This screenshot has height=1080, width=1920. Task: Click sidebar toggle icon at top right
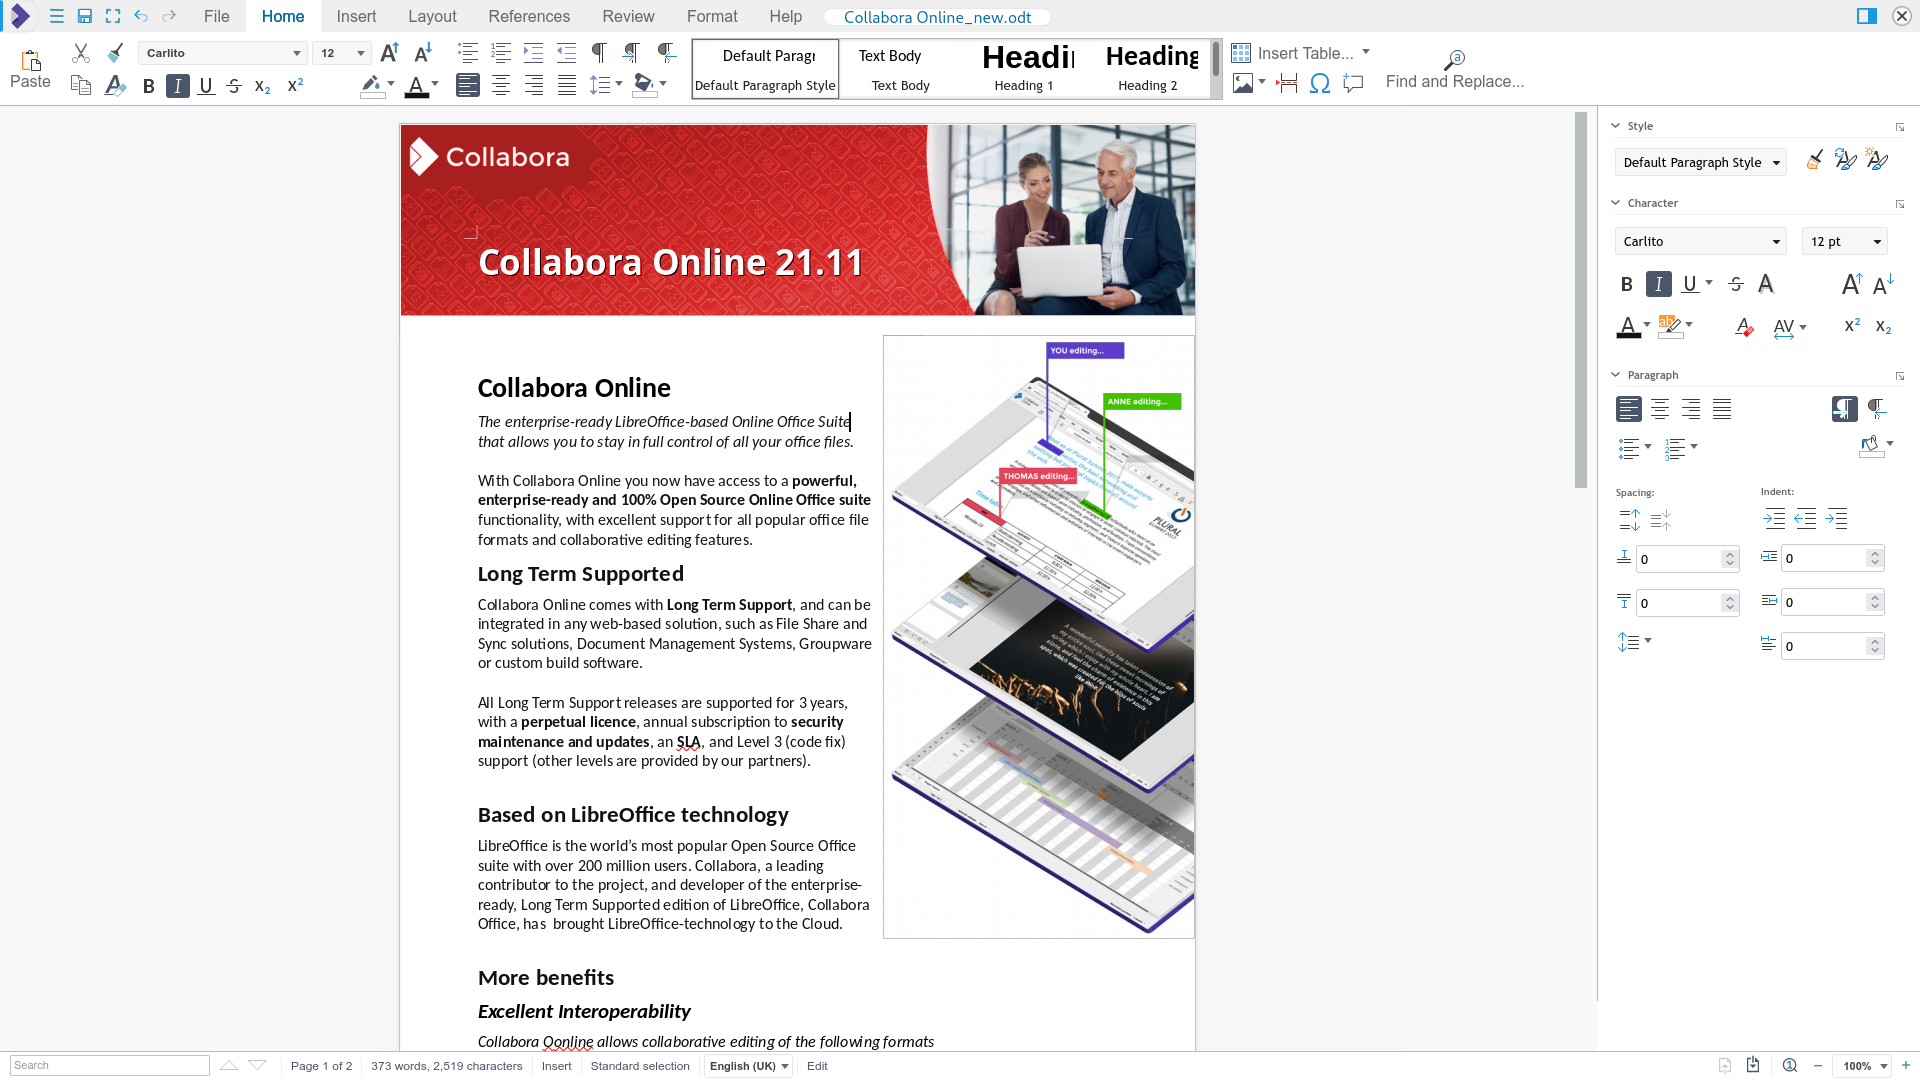click(x=1866, y=16)
